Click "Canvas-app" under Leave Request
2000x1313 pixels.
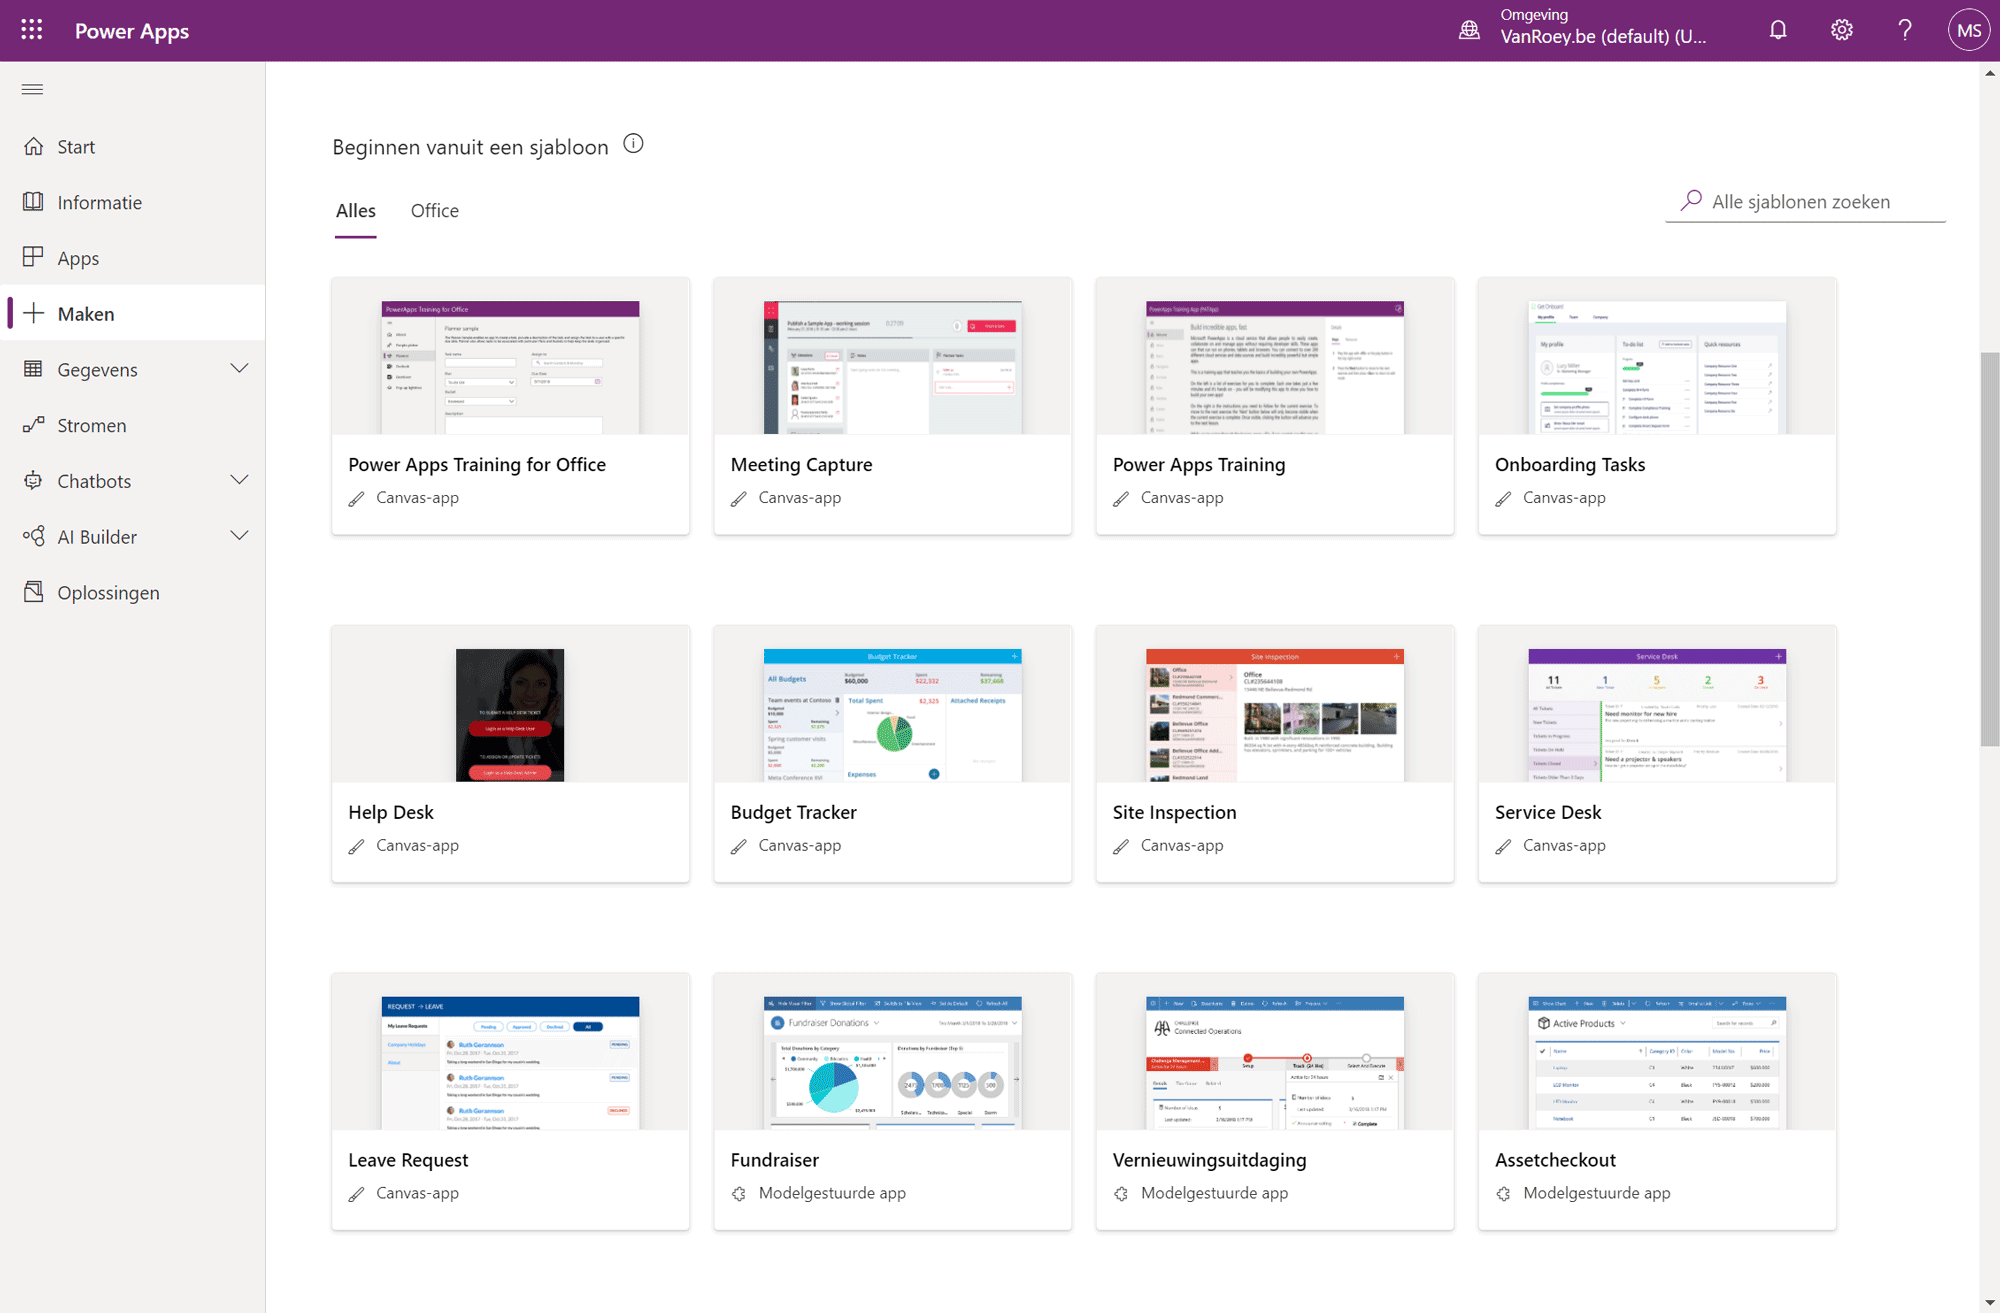click(x=417, y=1193)
